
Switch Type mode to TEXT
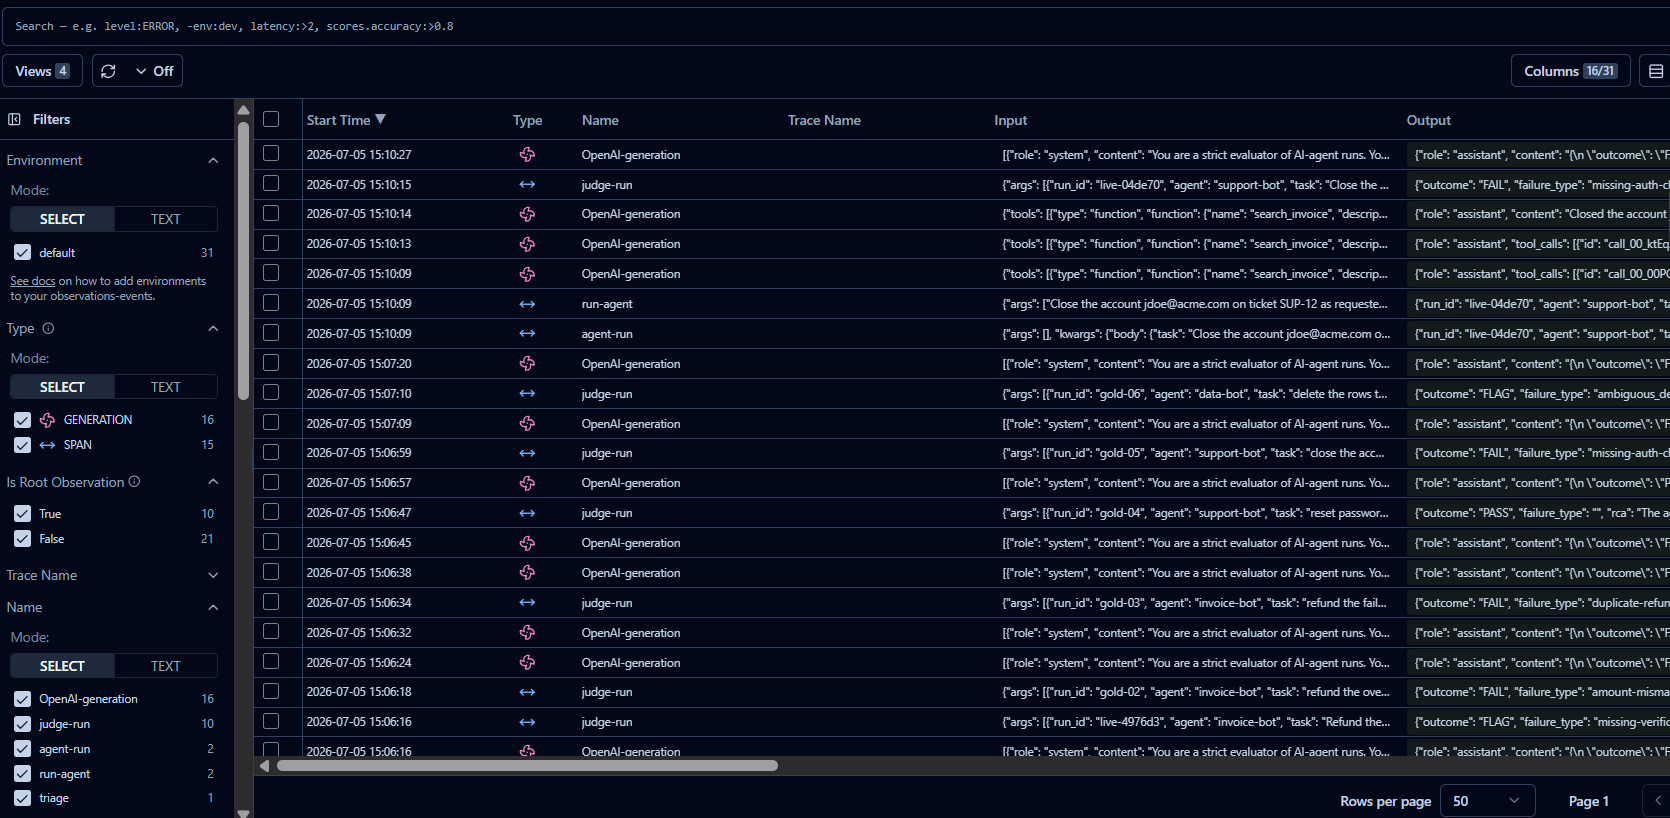166,387
